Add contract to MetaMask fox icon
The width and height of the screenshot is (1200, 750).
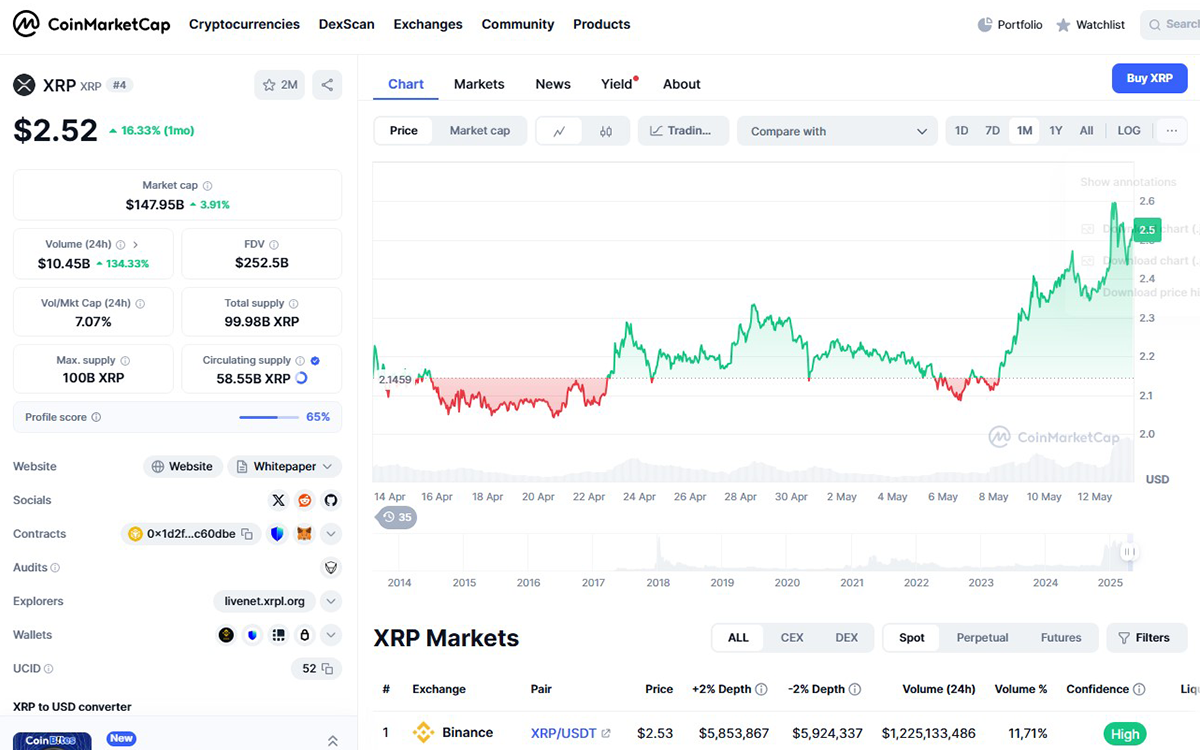pyautogui.click(x=304, y=534)
